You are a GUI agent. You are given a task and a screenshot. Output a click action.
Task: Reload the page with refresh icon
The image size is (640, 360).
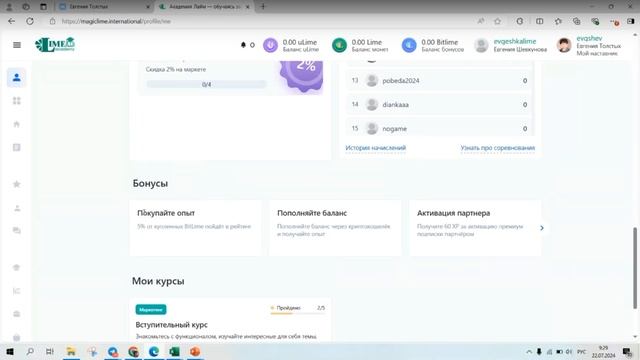[30, 21]
